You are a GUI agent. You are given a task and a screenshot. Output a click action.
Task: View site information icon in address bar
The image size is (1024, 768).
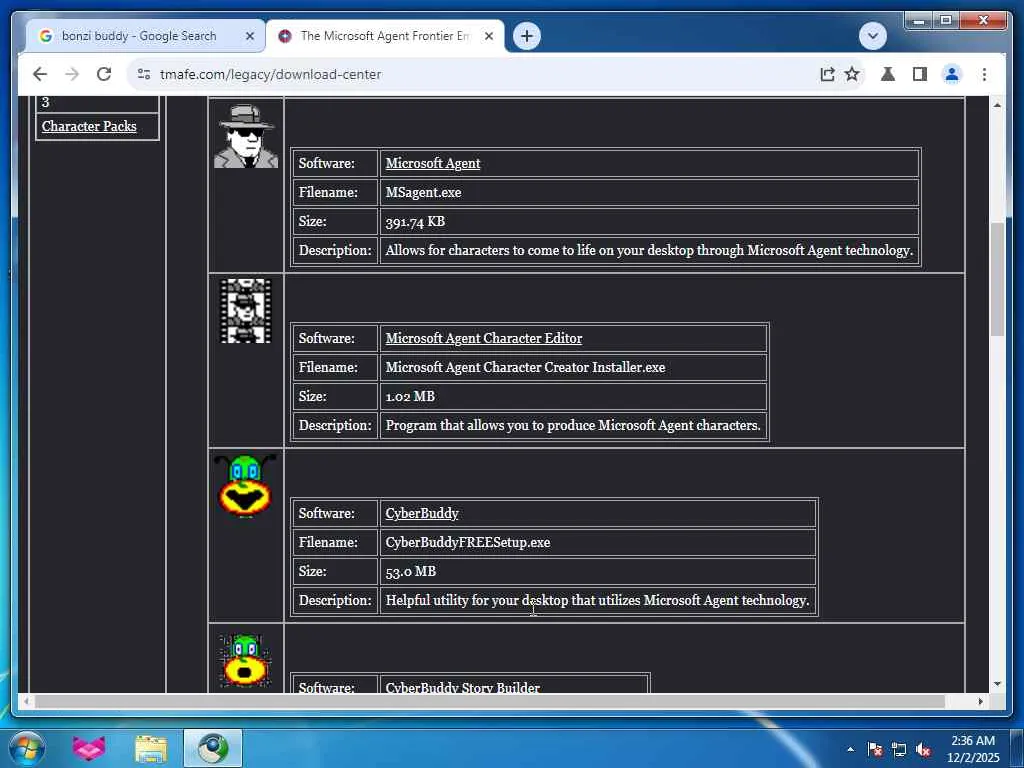[144, 74]
